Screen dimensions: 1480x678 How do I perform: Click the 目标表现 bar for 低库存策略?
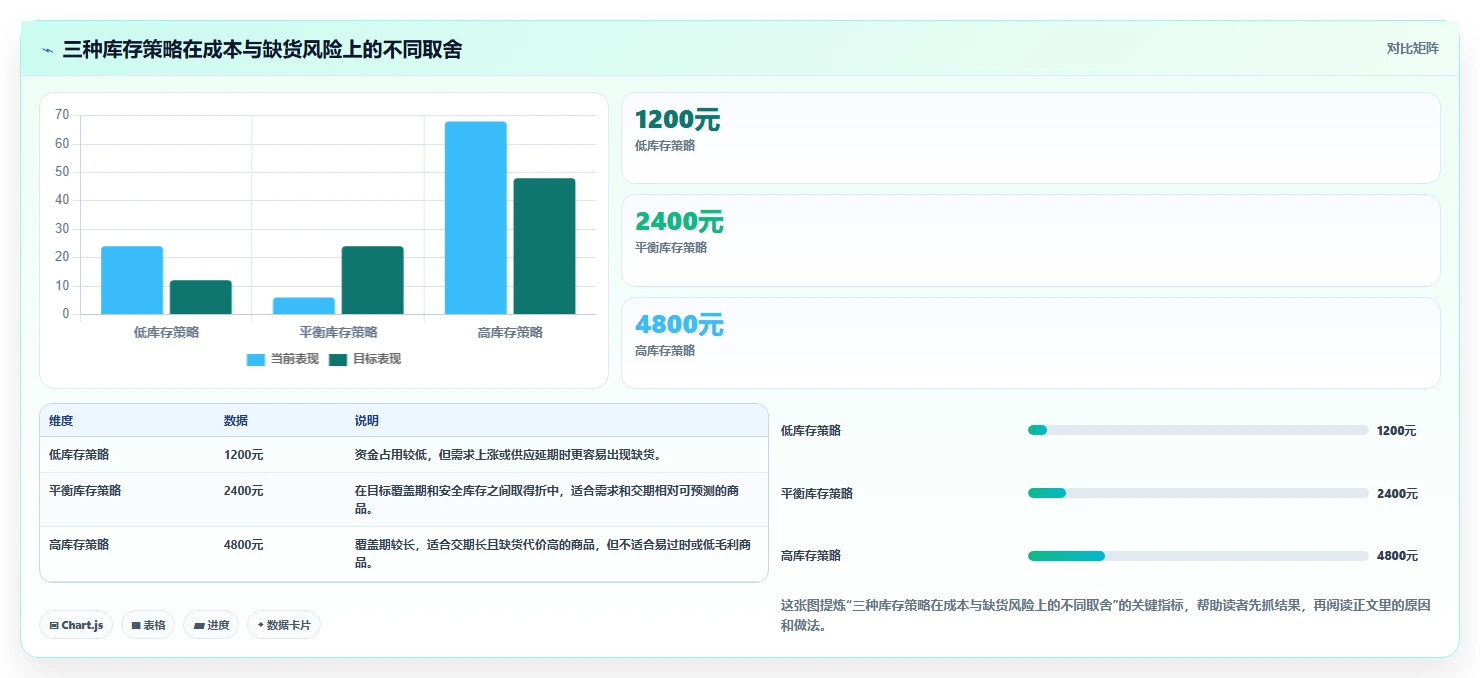tap(201, 297)
